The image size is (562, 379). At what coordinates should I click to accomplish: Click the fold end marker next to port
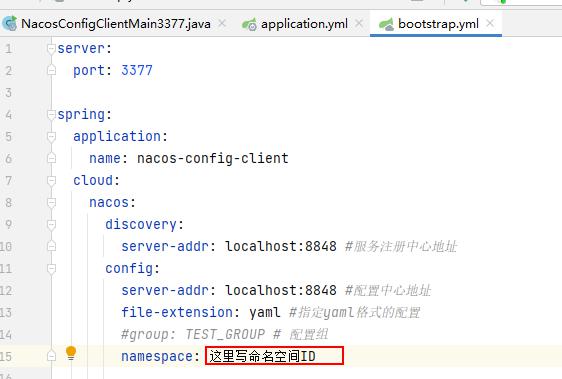click(51, 70)
